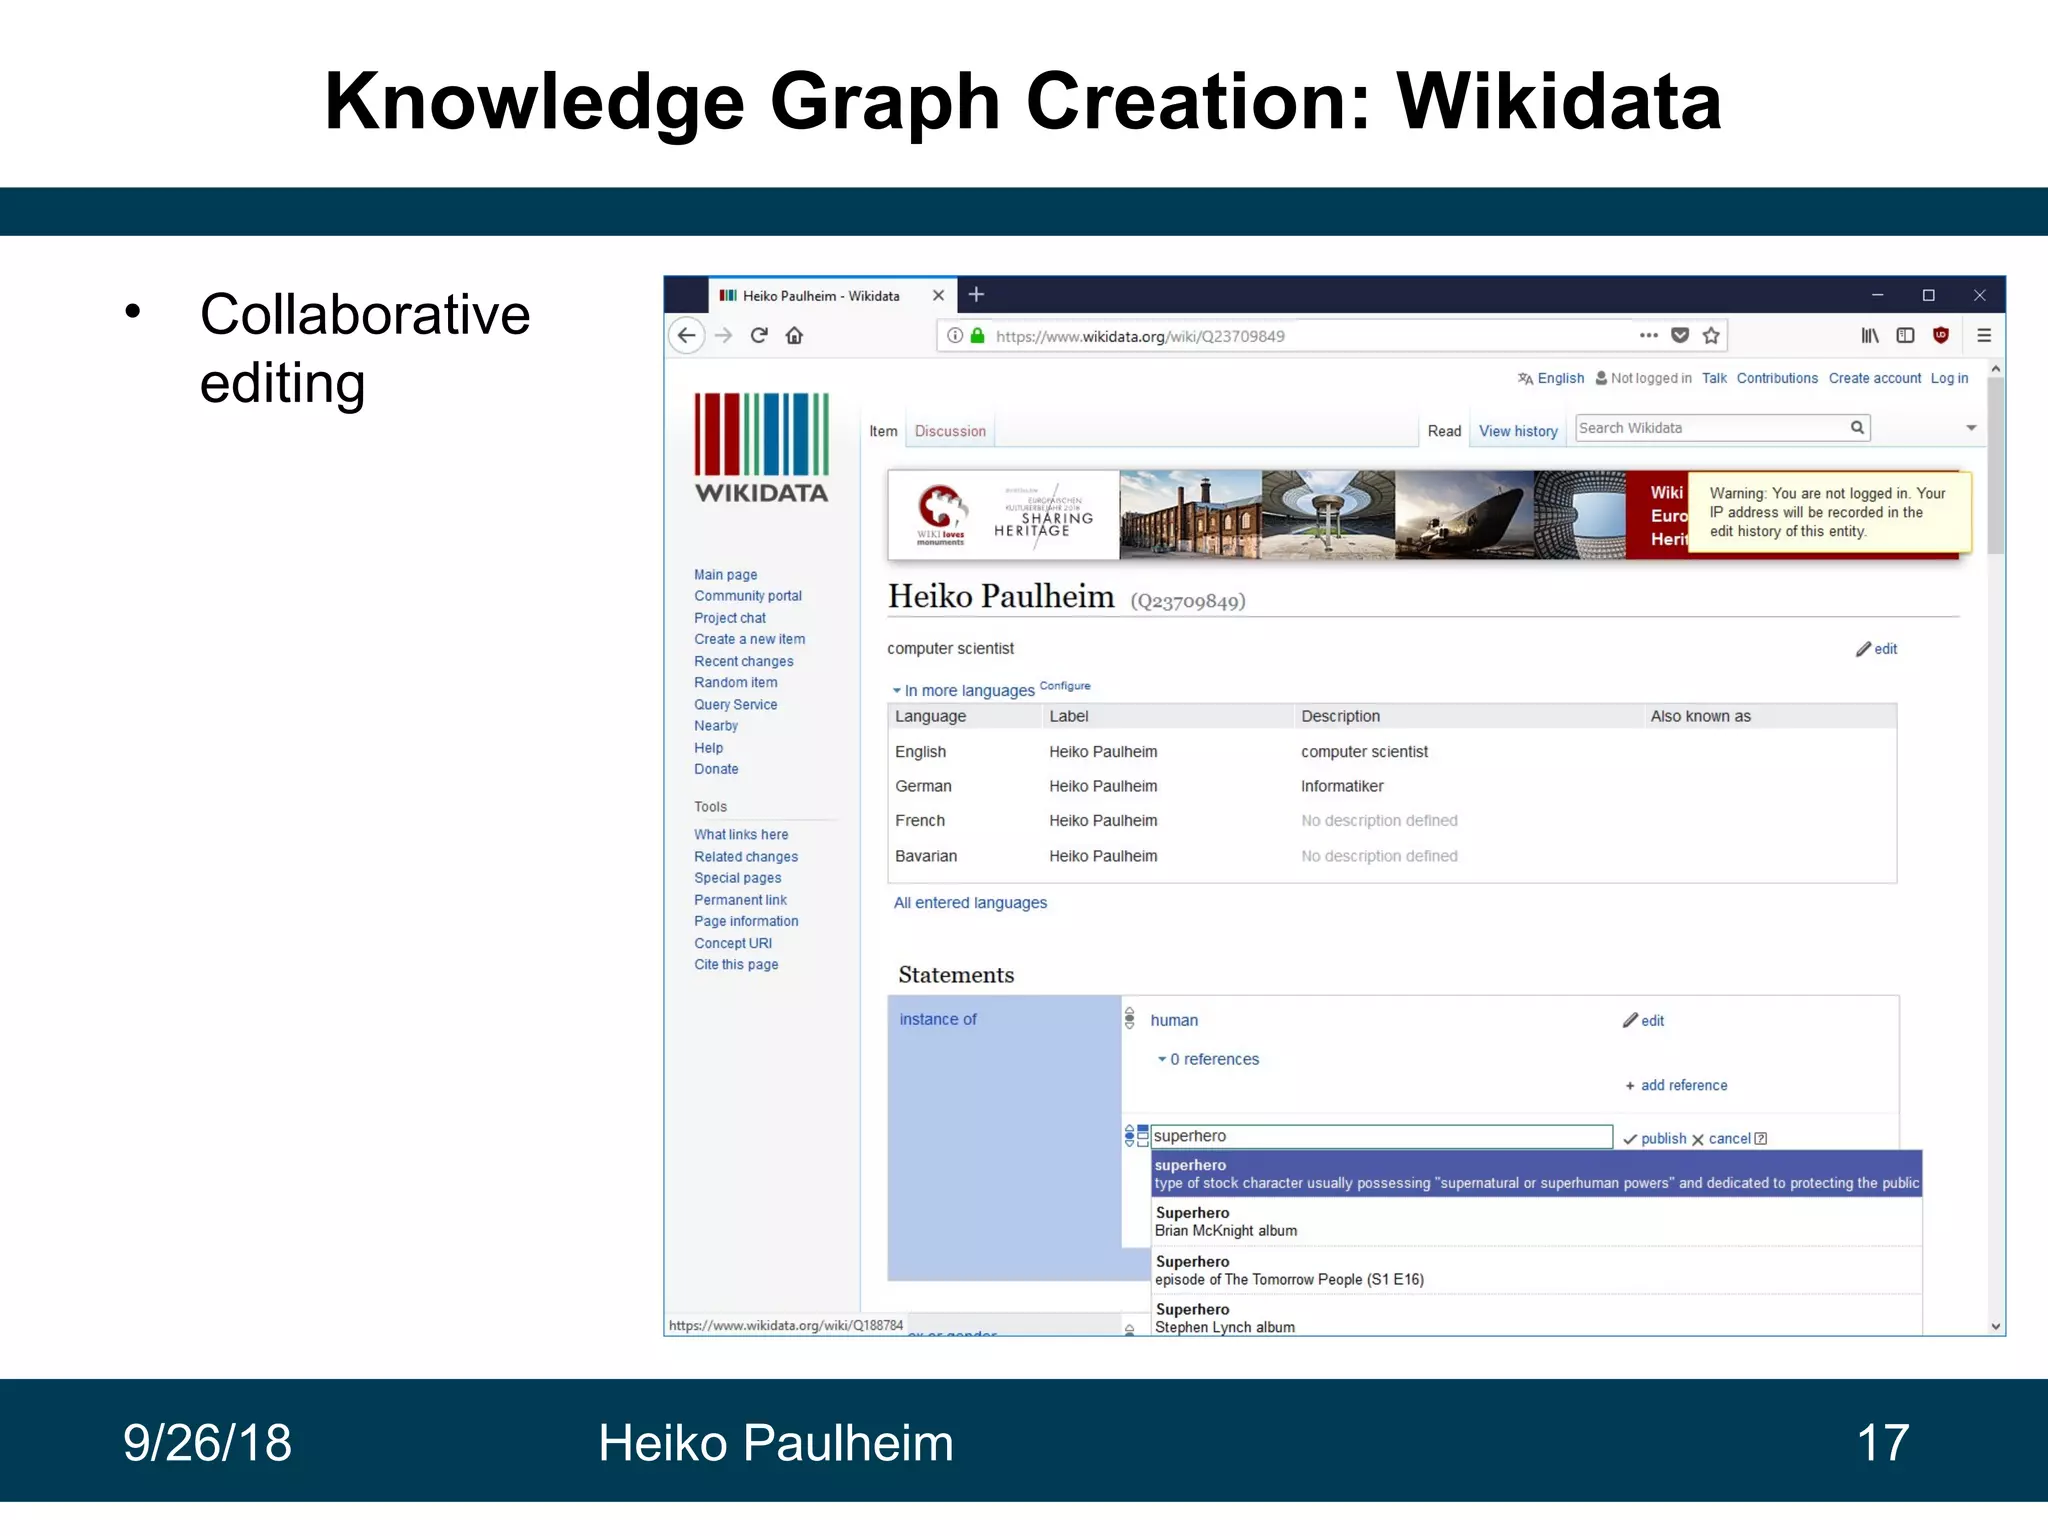The height and width of the screenshot is (1536, 2048).
Task: Publish the superhero value
Action: point(1655,1139)
